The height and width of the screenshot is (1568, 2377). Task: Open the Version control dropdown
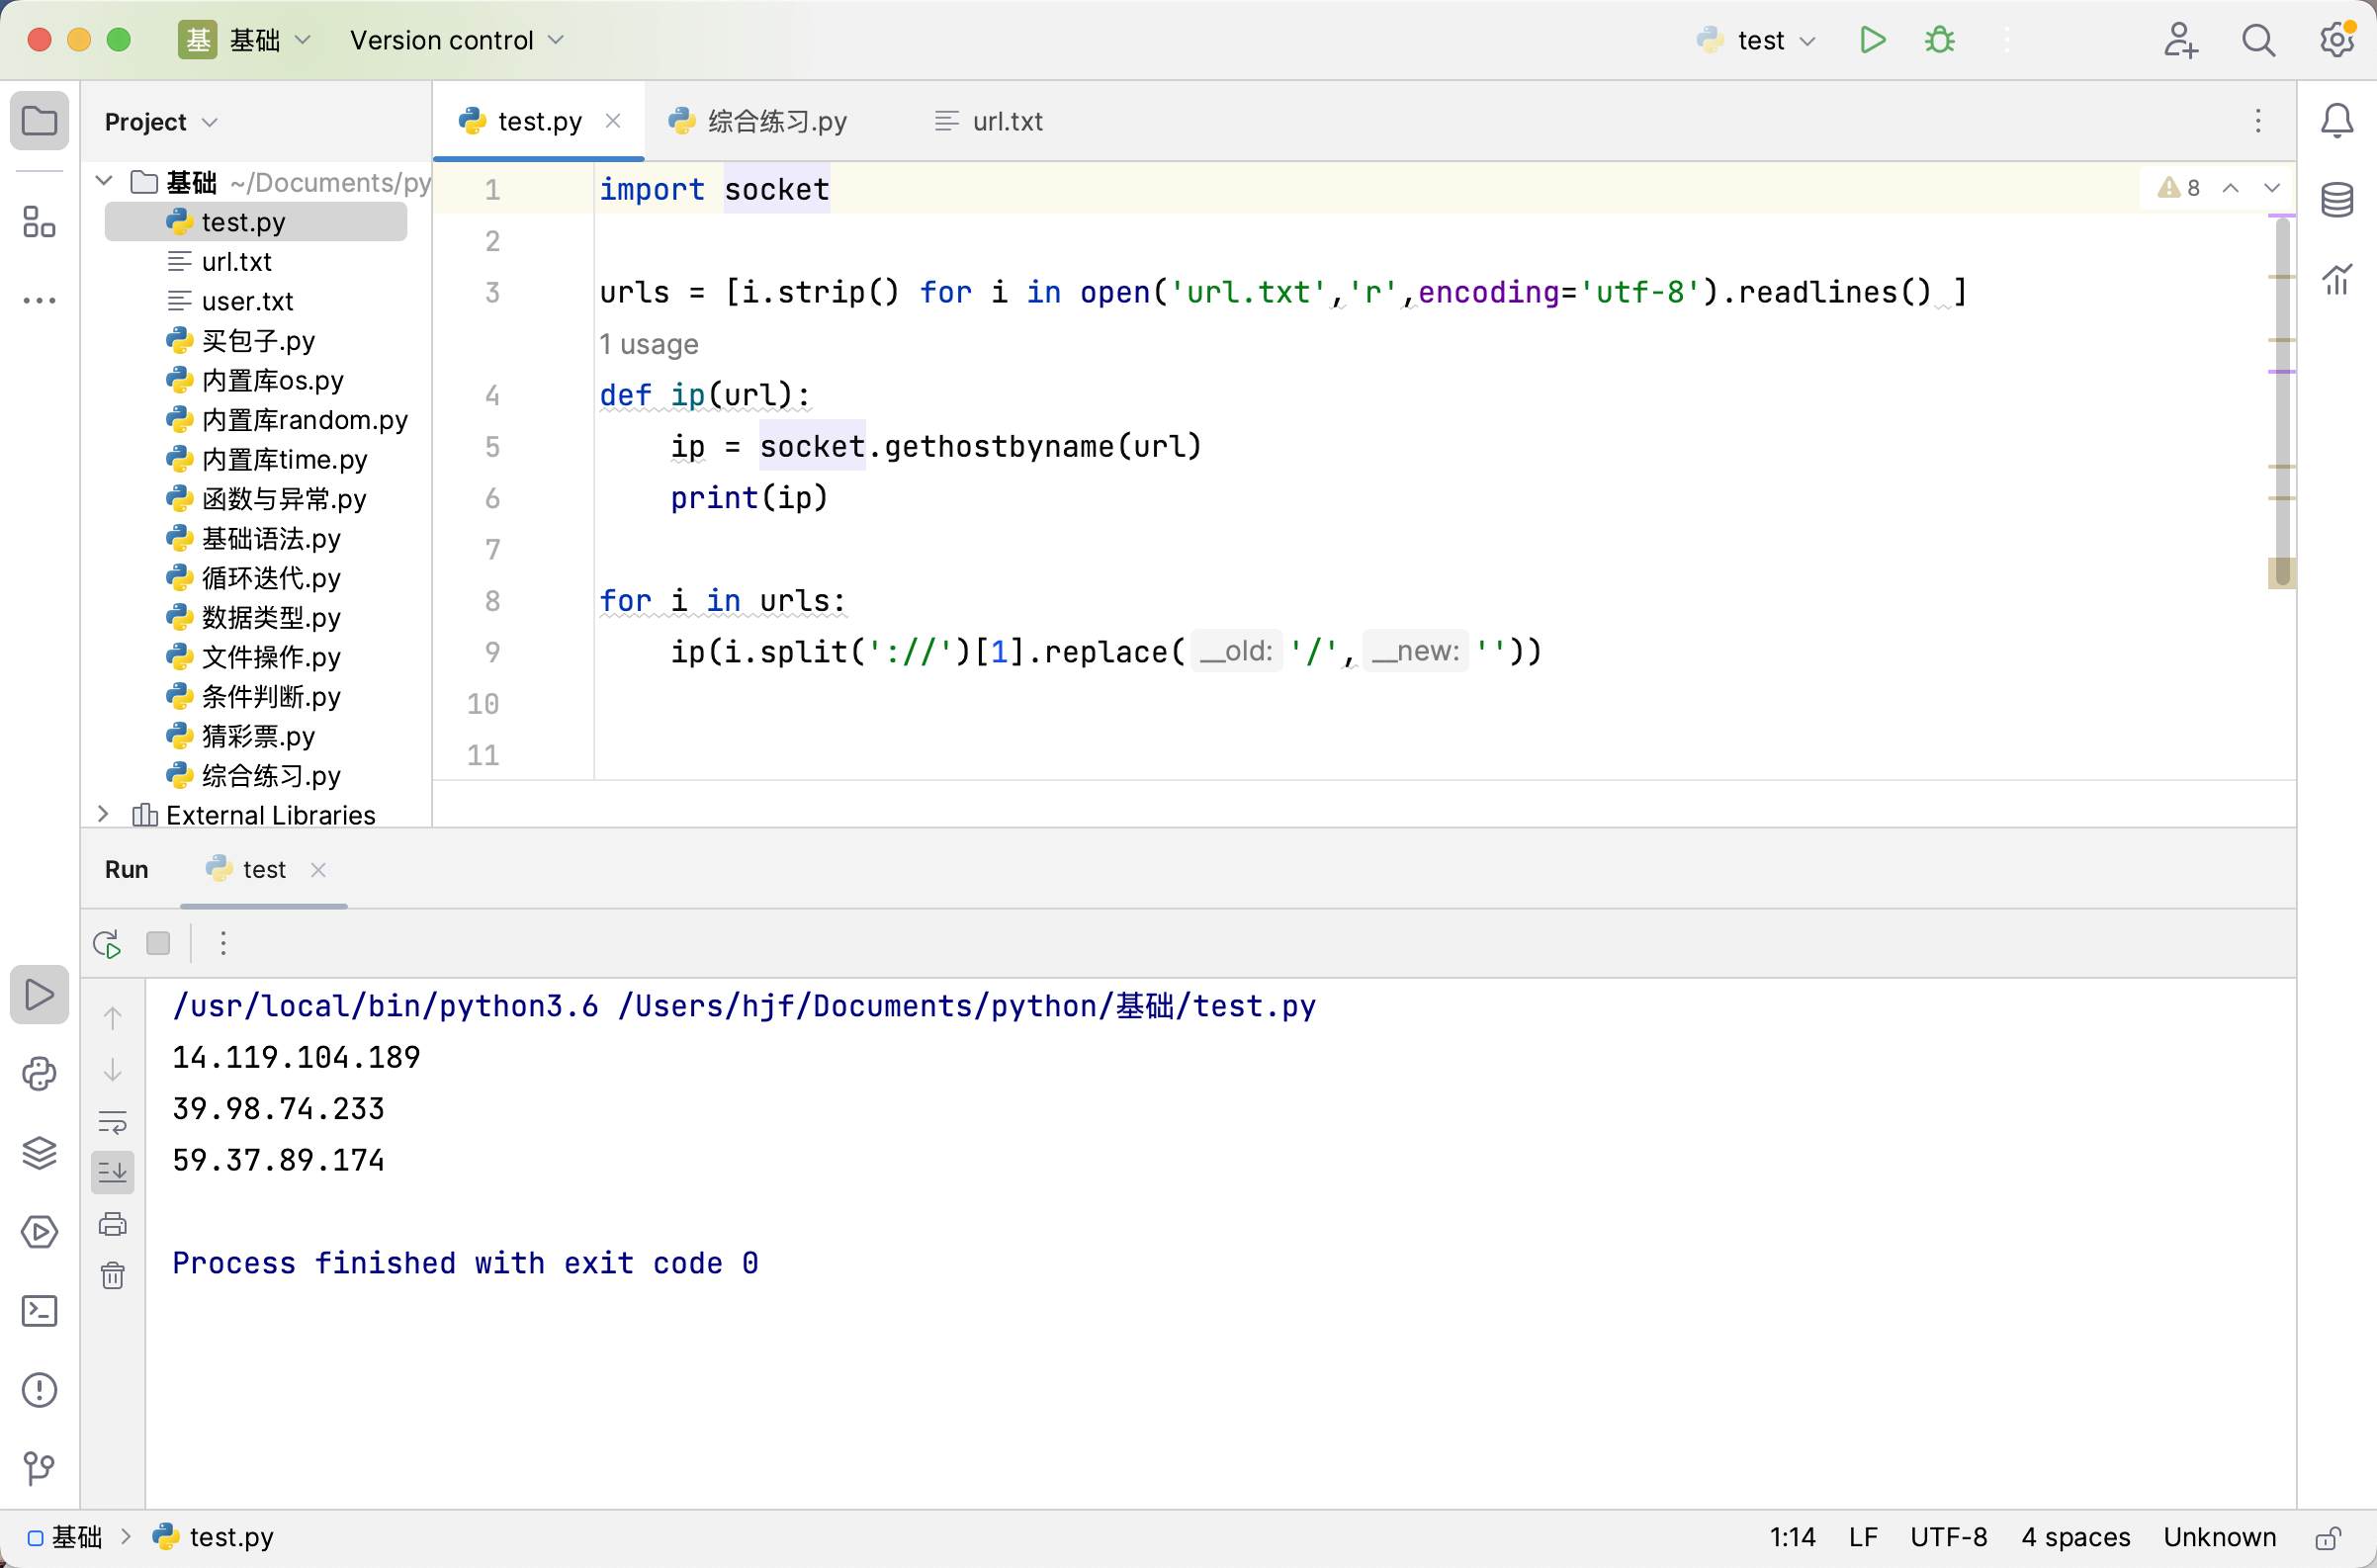pos(457,40)
